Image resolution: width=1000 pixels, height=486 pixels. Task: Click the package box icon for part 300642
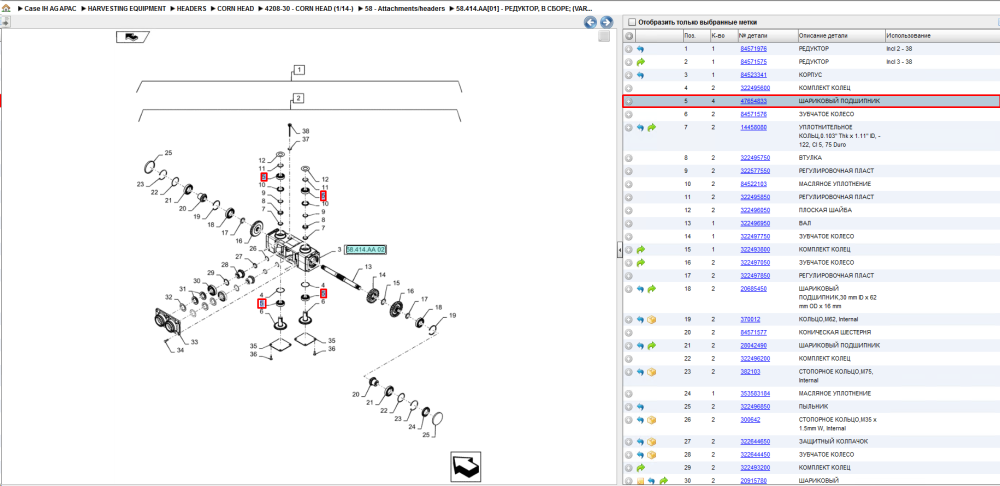[651, 420]
